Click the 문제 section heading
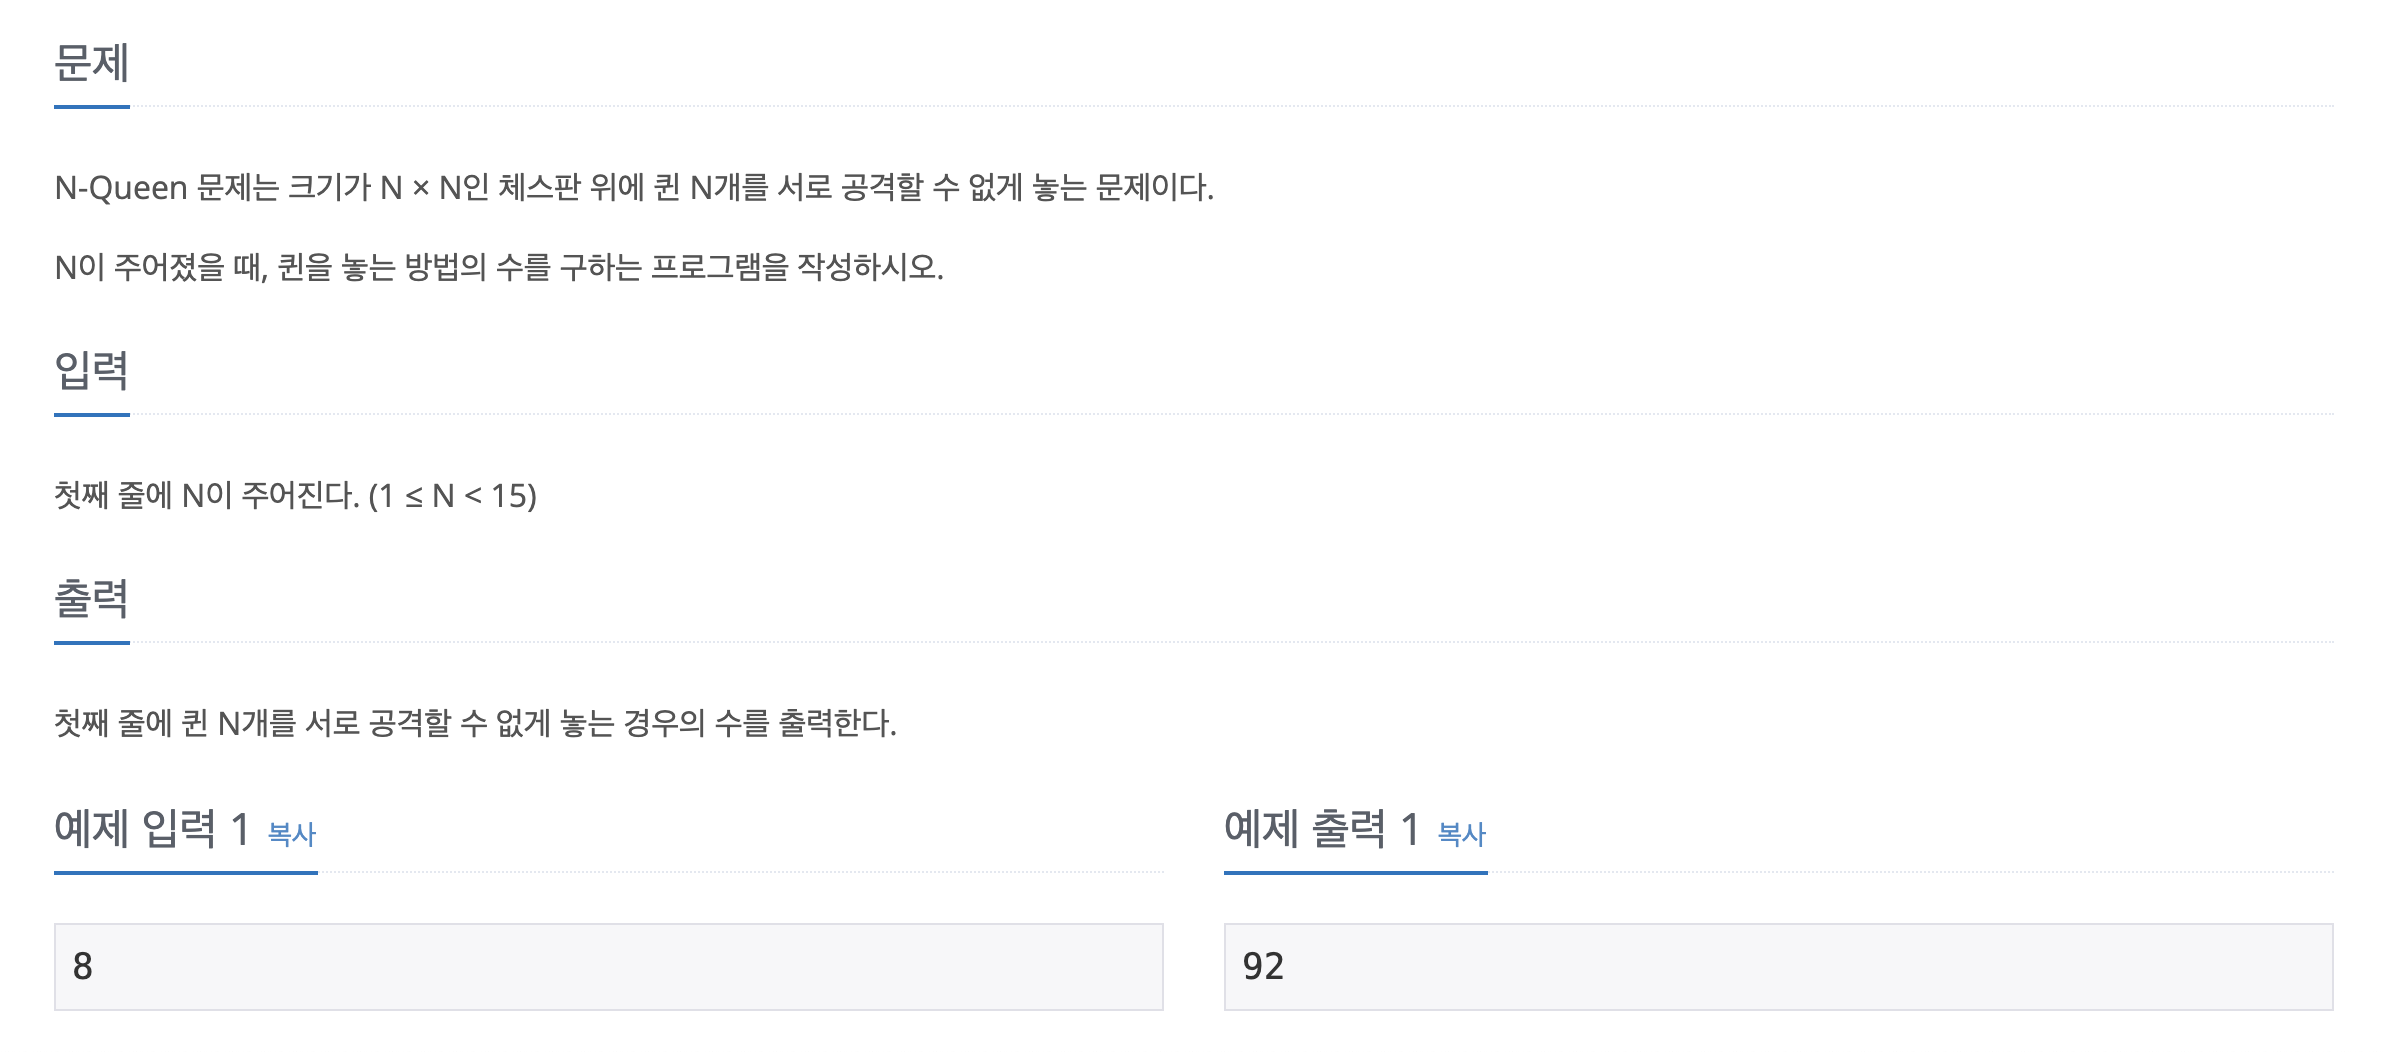Screen dimensions: 2386x1052 pos(91,63)
